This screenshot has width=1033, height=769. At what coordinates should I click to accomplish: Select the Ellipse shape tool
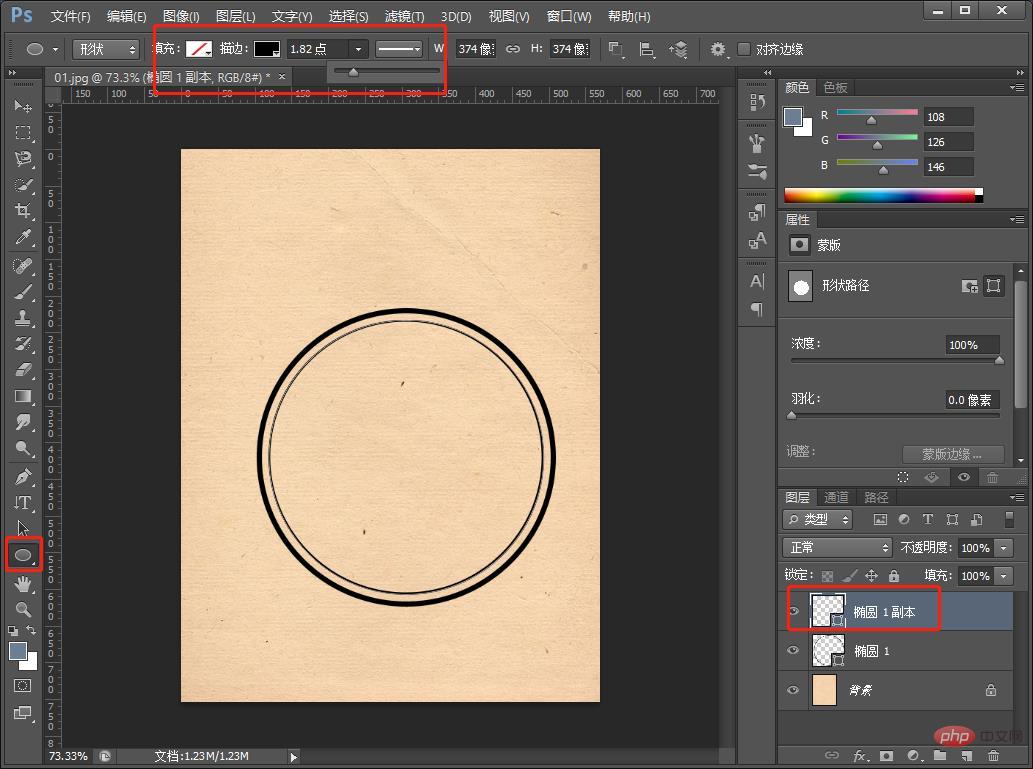tap(23, 554)
